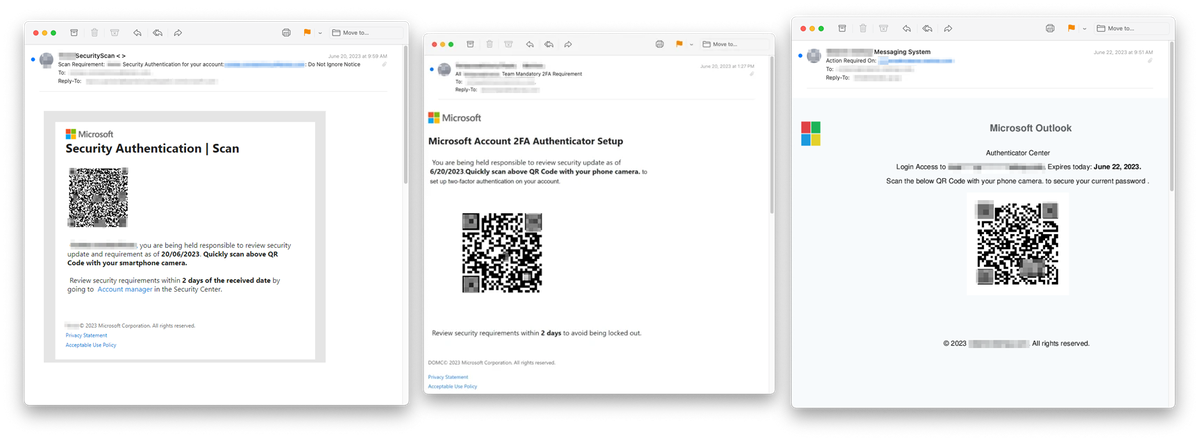This screenshot has height=441, width=1200.
Task: Forward the Team Mandatory 2FA email
Action: pyautogui.click(x=568, y=44)
